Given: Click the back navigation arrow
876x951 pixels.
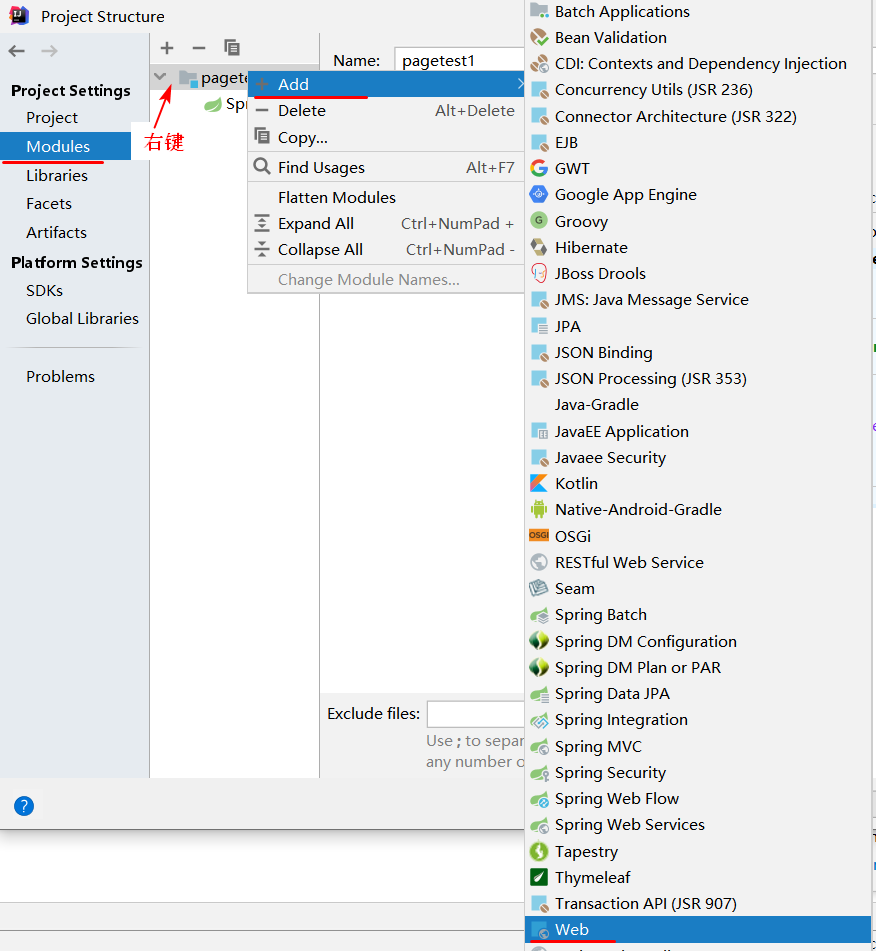Looking at the screenshot, I should (x=17, y=51).
